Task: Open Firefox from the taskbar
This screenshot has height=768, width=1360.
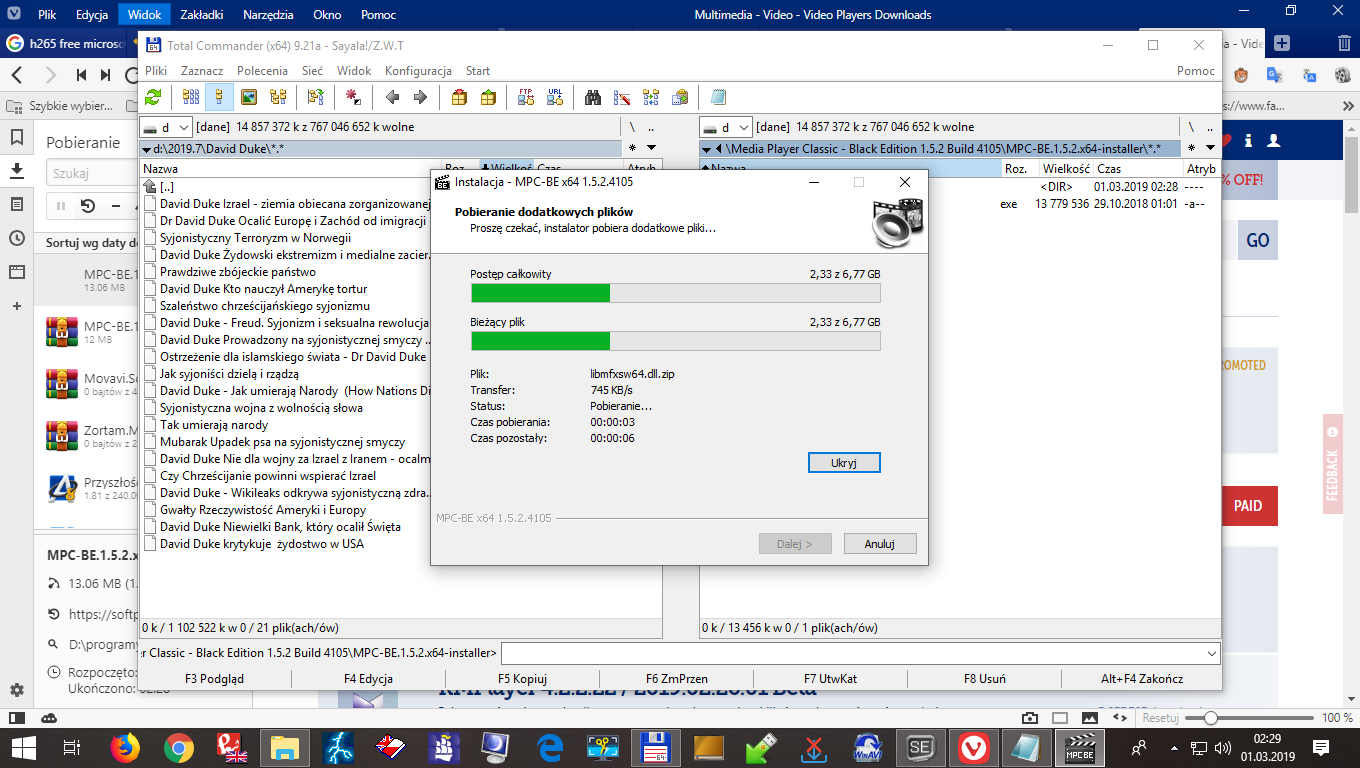Action: pos(125,747)
